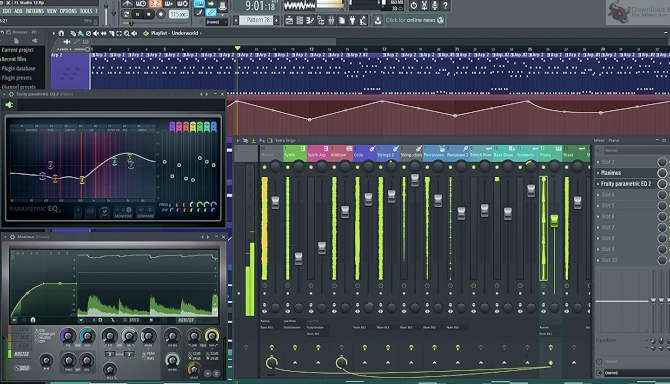Viewport: 670px width, 384px height.
Task: Open the Parametric EQ 2 window options gear
Action: (12, 94)
